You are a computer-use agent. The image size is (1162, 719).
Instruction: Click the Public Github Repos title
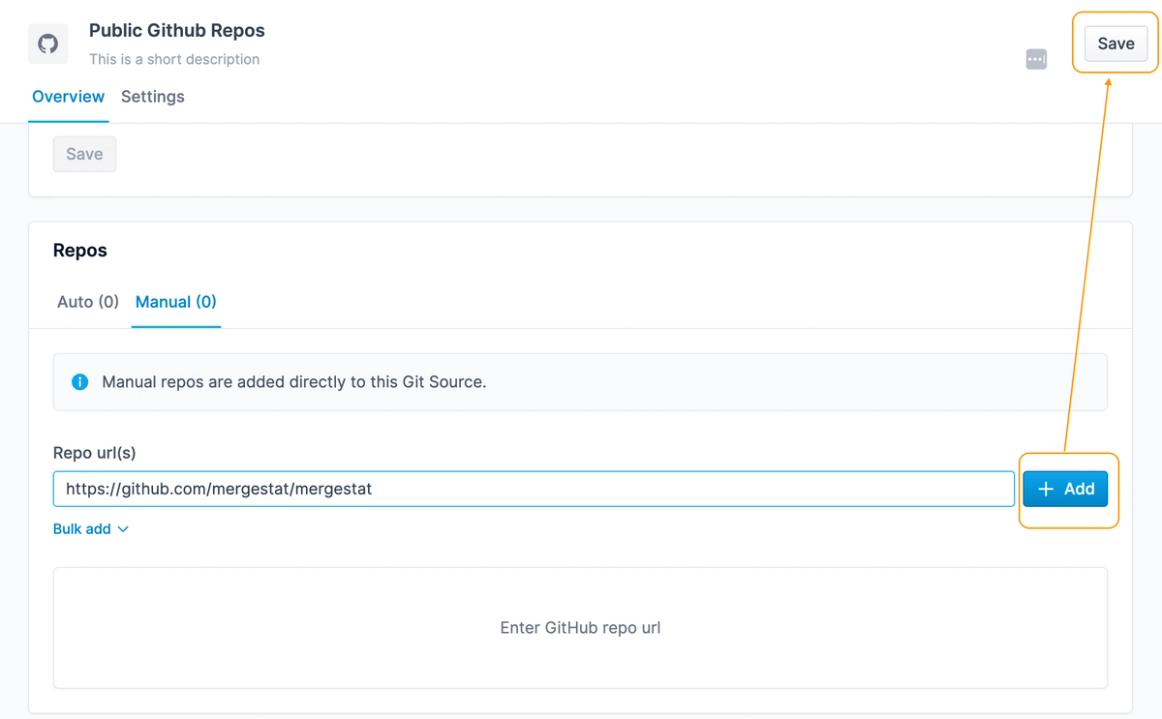coord(176,30)
